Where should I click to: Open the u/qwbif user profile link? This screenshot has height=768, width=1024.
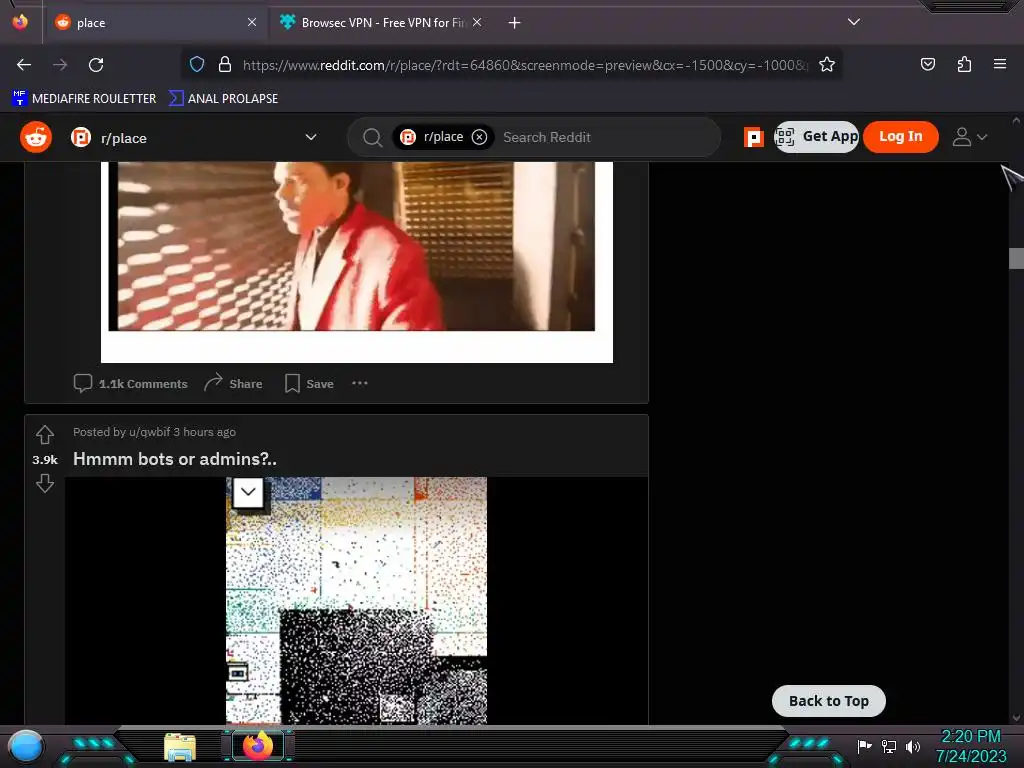150,432
